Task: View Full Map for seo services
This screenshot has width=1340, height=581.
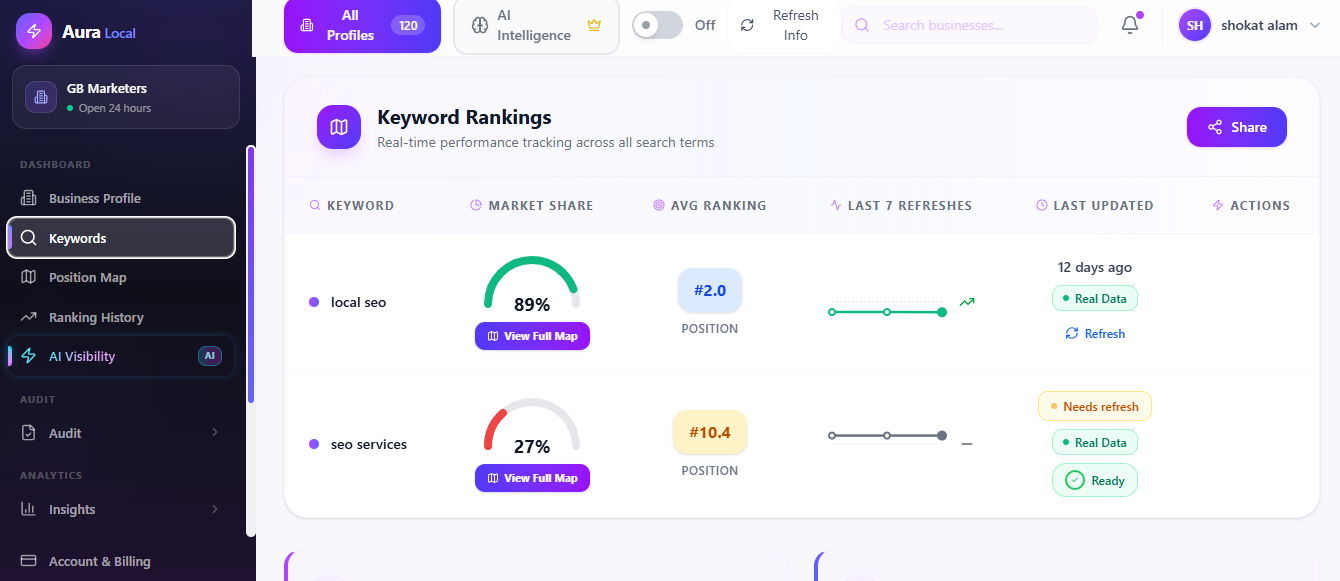Action: [x=532, y=478]
